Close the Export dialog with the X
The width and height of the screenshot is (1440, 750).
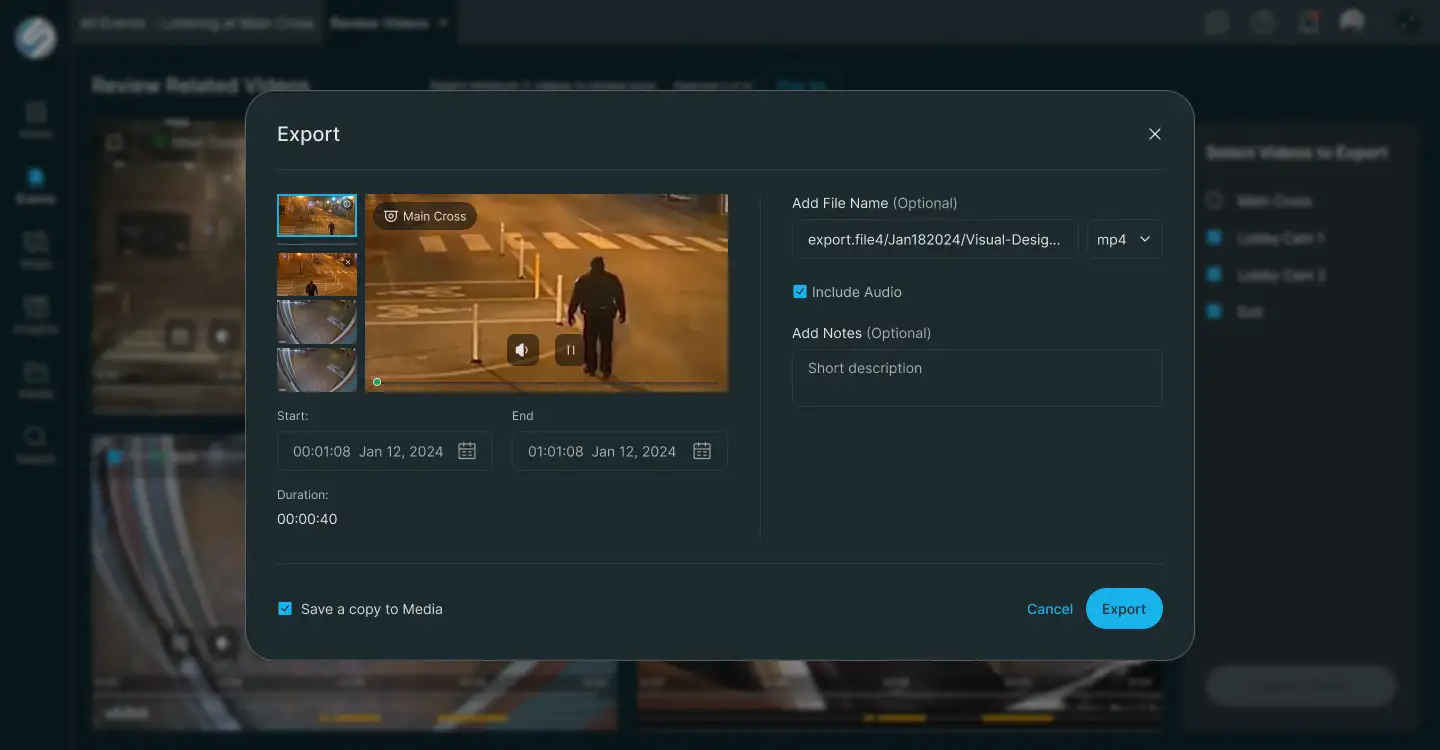[x=1155, y=134]
